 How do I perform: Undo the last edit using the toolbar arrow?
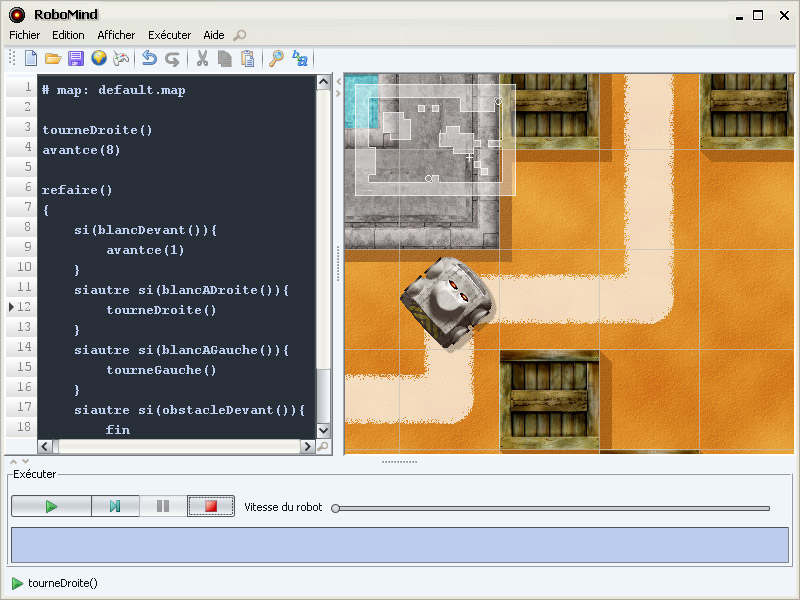[x=149, y=59]
